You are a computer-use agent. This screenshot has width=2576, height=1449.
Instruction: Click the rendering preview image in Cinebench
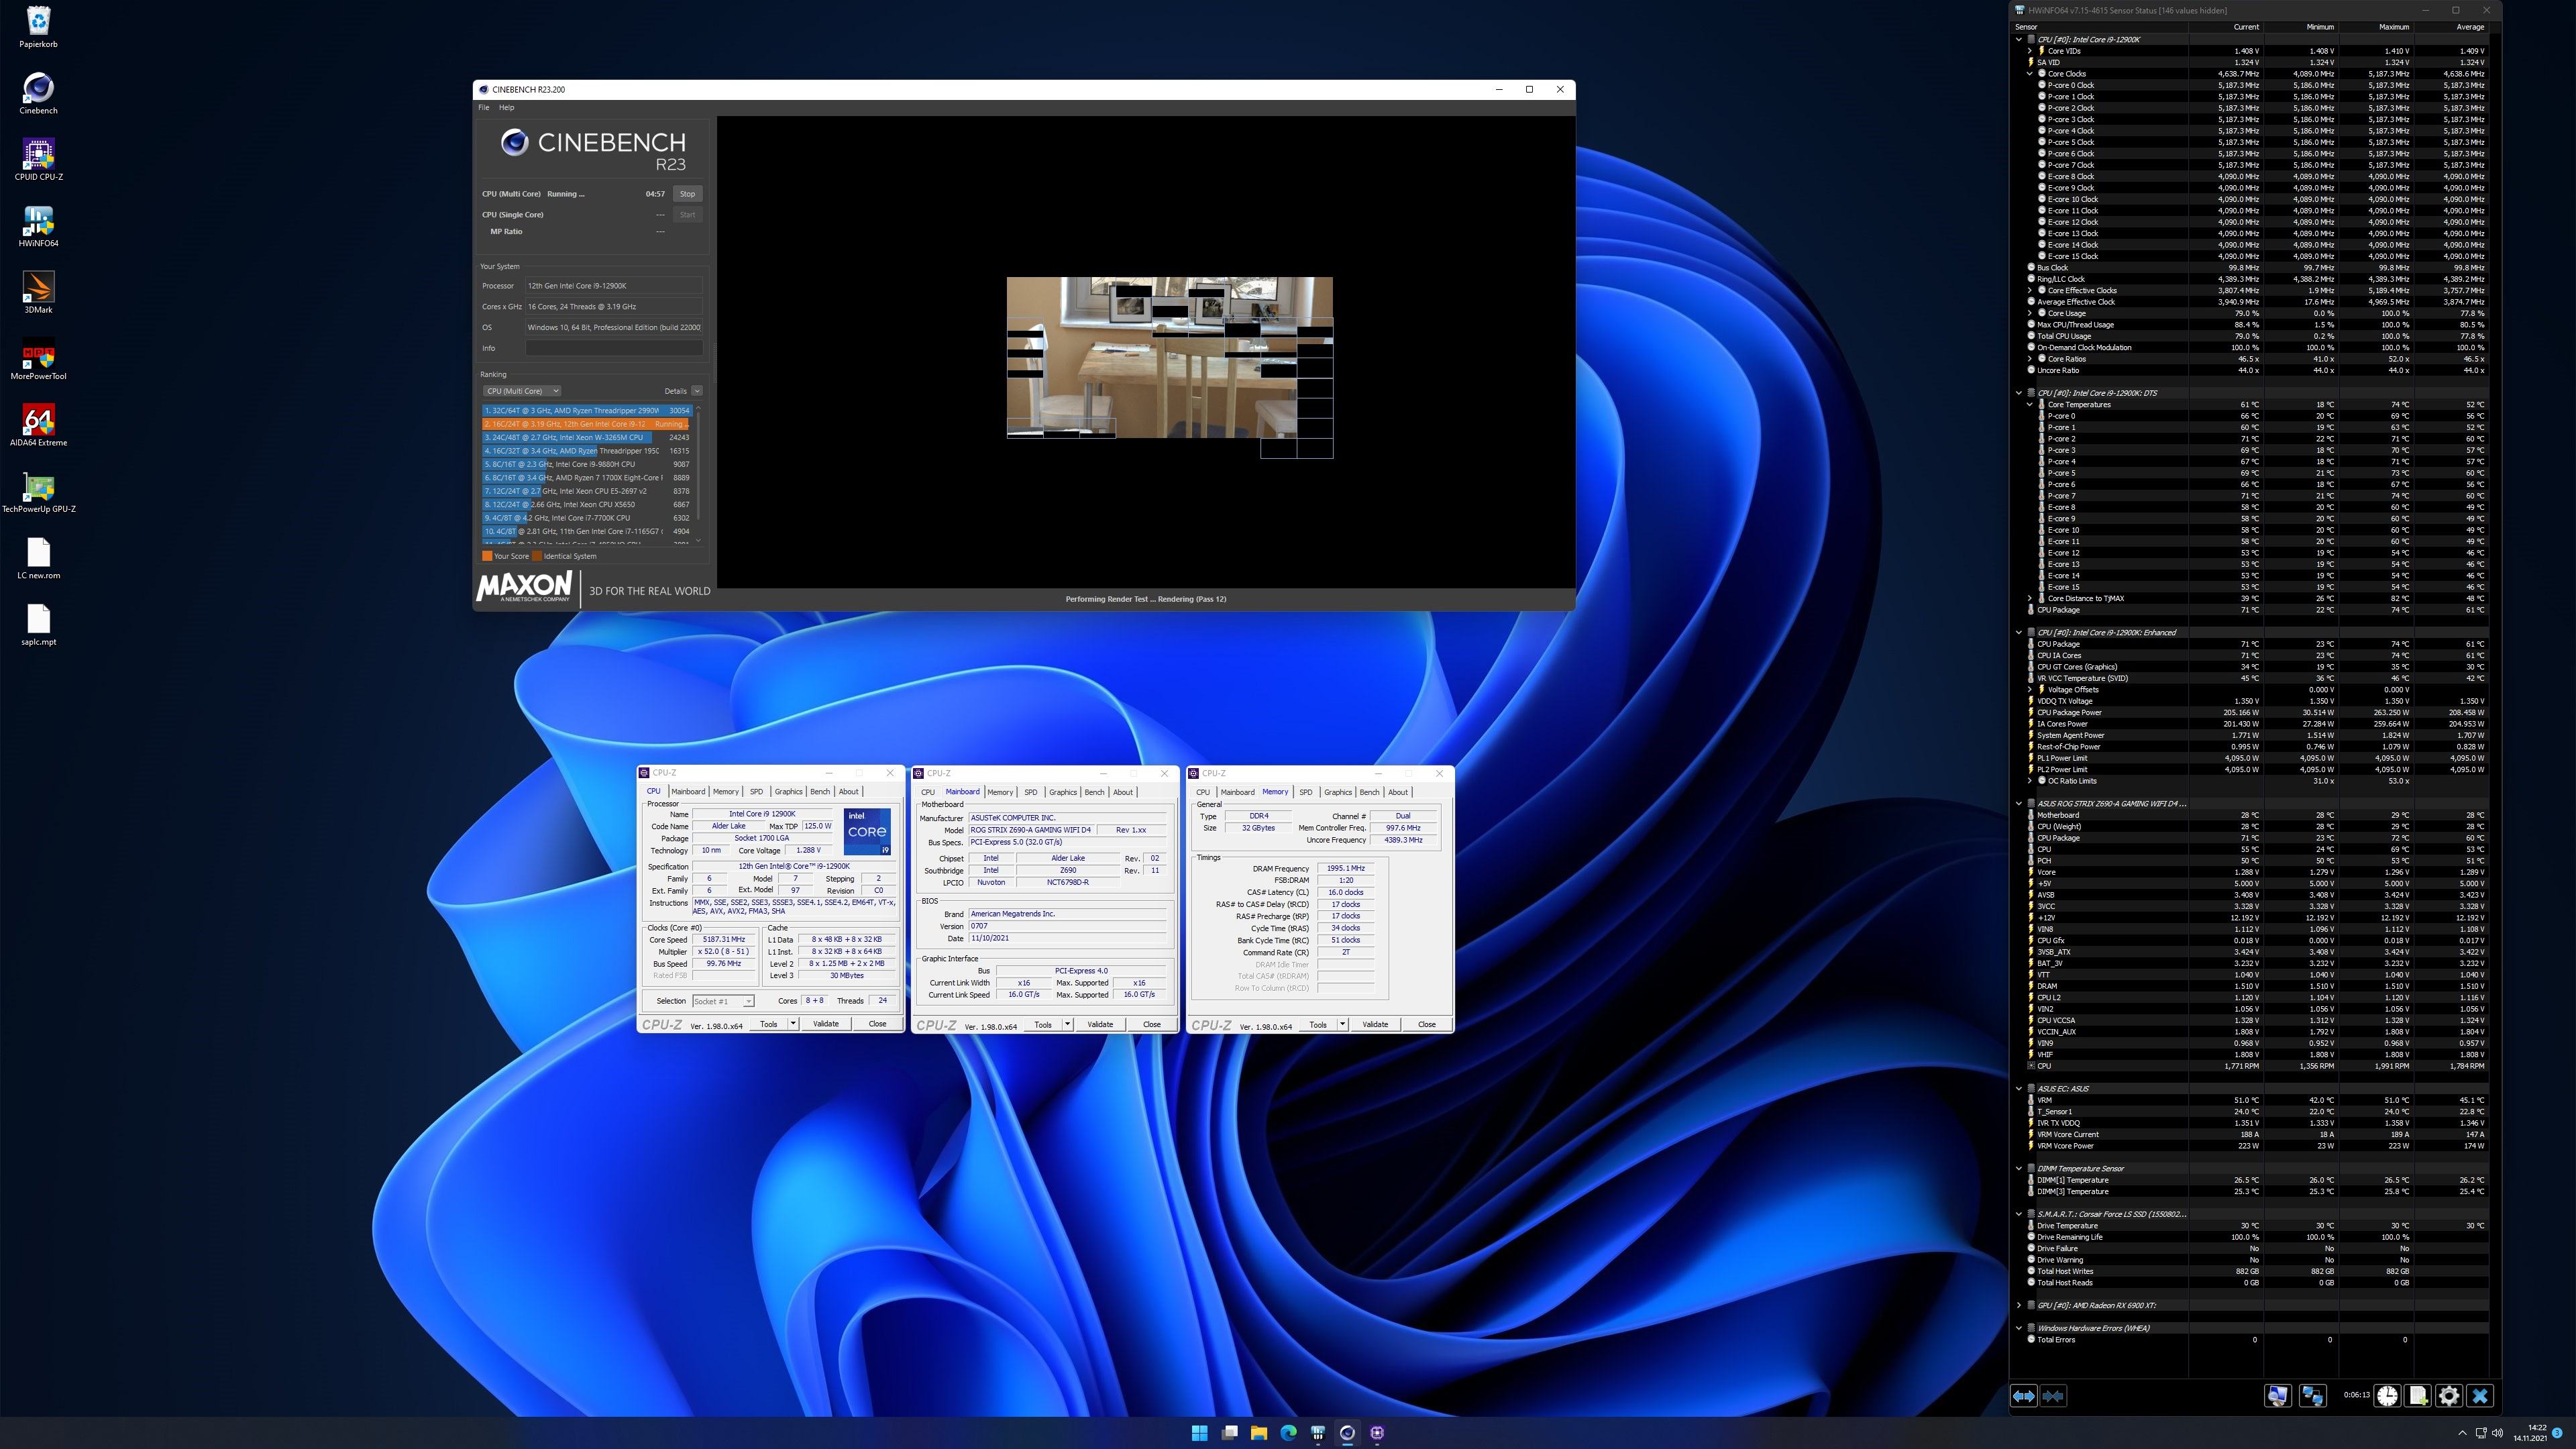click(1169, 367)
